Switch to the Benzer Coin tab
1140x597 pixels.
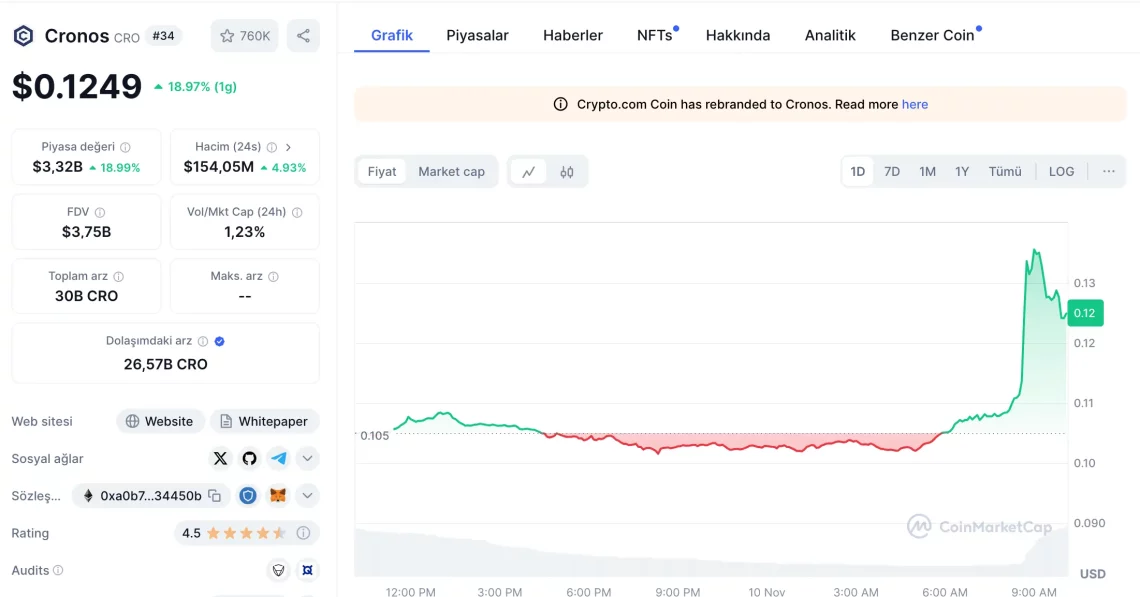[932, 36]
